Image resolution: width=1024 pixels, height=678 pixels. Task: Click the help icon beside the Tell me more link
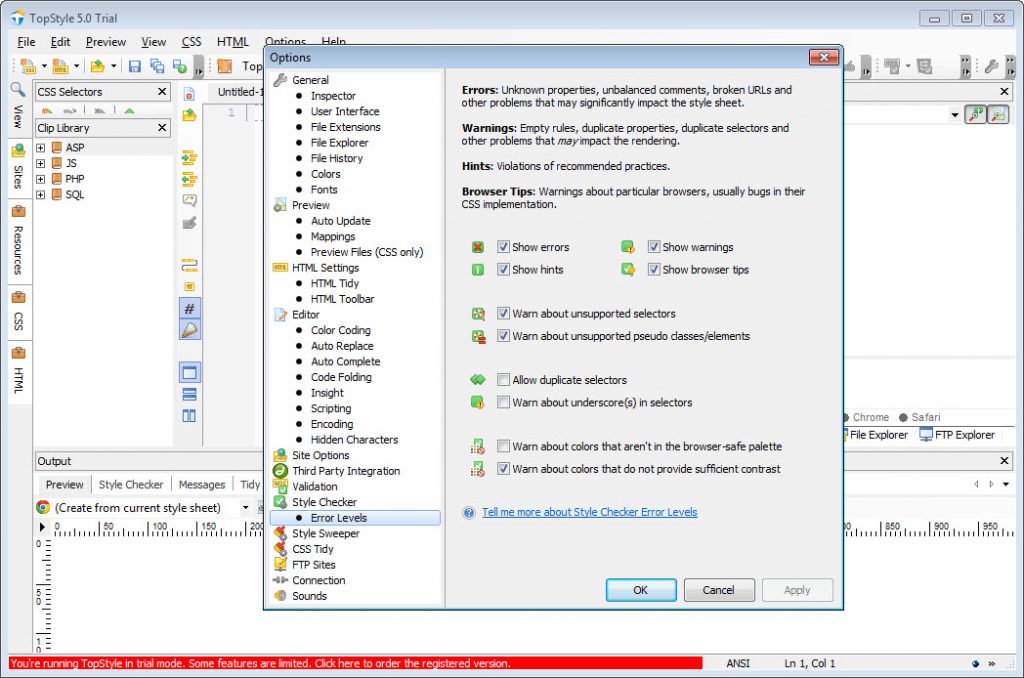coord(468,513)
